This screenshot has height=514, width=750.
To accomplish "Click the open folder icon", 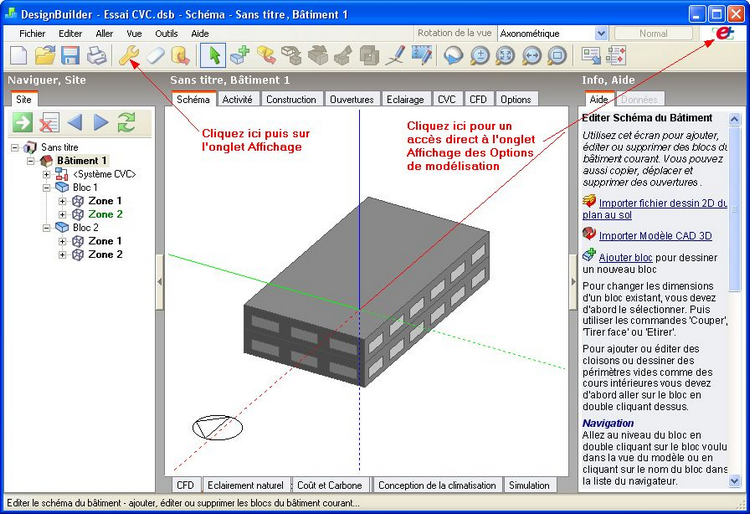I will (45, 56).
